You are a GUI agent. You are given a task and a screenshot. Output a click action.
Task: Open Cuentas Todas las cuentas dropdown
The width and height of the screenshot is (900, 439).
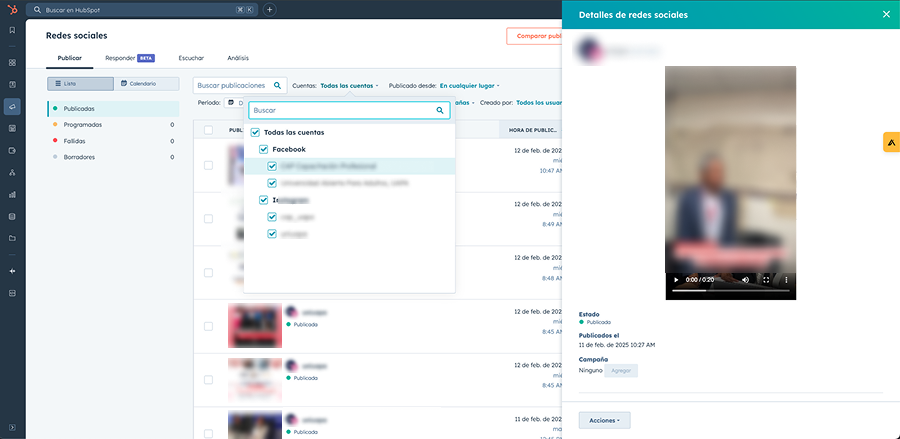[x=349, y=86]
